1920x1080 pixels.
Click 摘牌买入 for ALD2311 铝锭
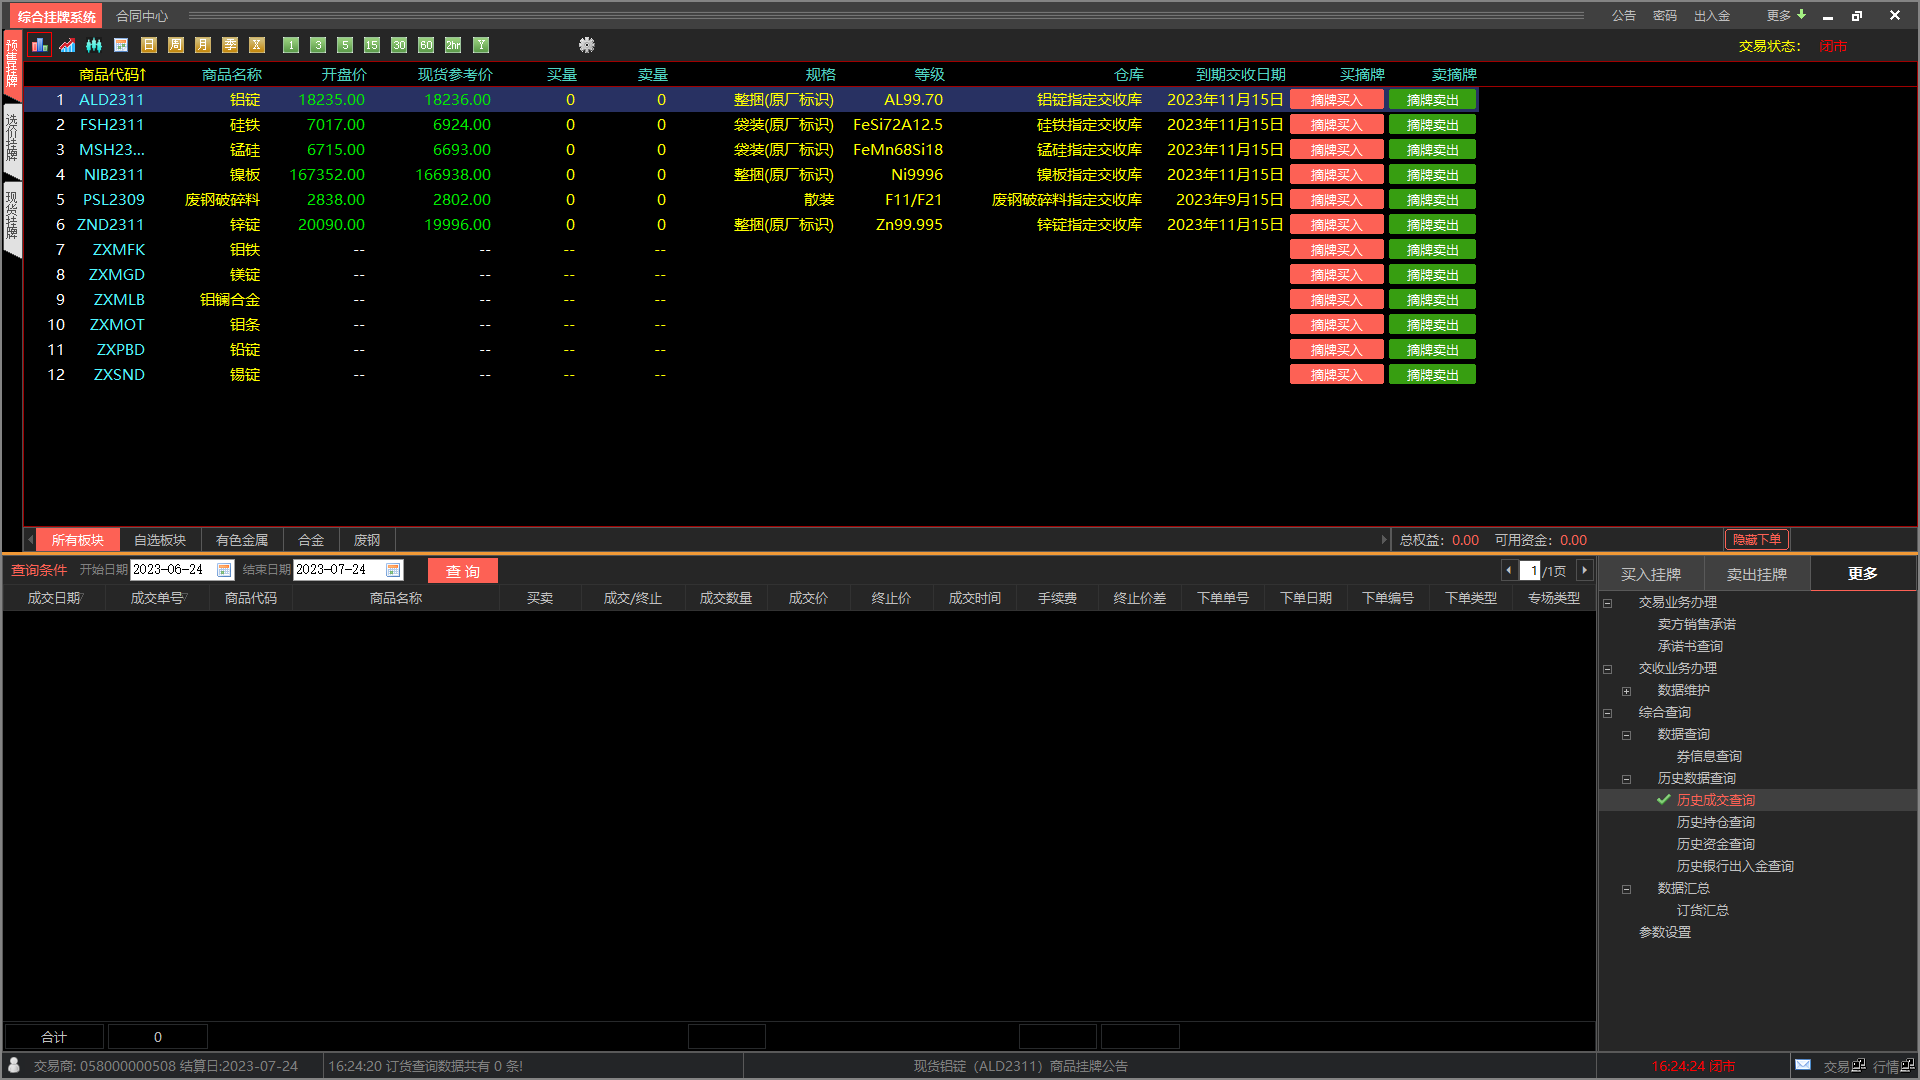pyautogui.click(x=1336, y=100)
